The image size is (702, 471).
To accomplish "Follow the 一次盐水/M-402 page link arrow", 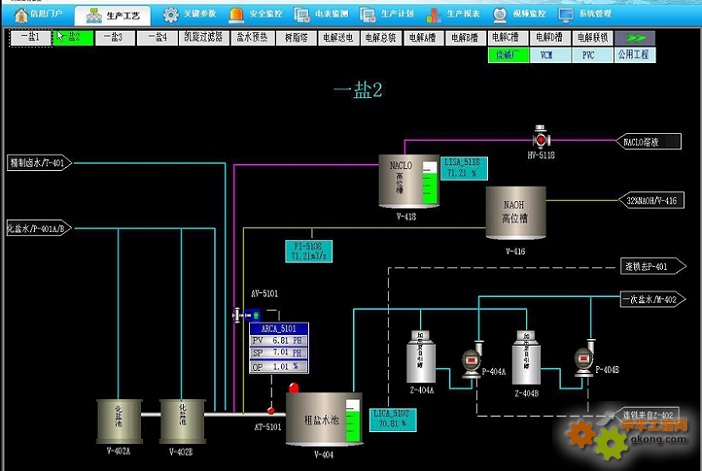I will point(650,298).
